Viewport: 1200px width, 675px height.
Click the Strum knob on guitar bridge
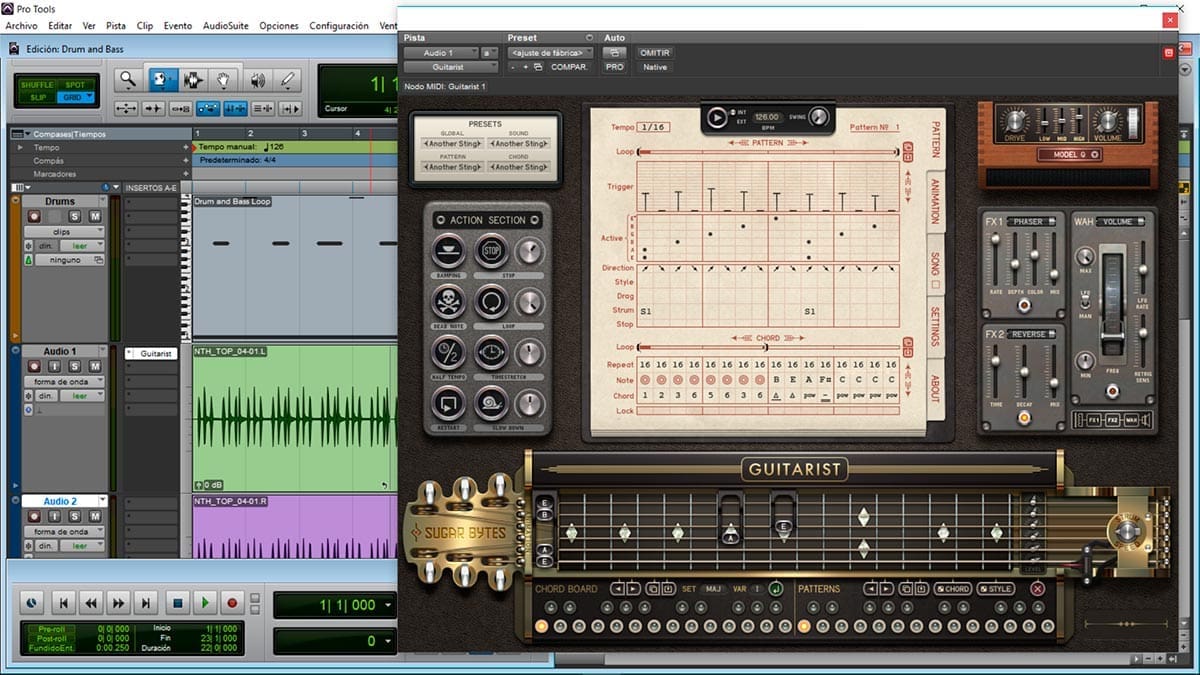(x=1127, y=531)
